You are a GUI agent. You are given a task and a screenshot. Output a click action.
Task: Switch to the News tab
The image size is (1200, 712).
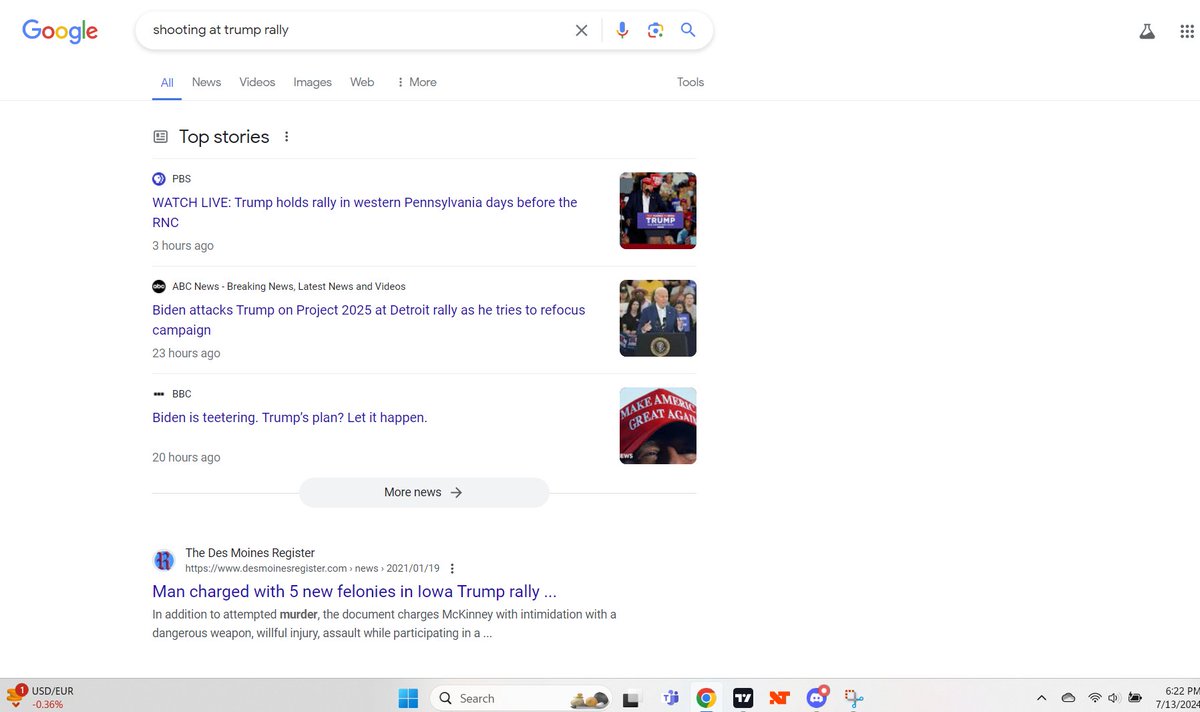tap(206, 82)
